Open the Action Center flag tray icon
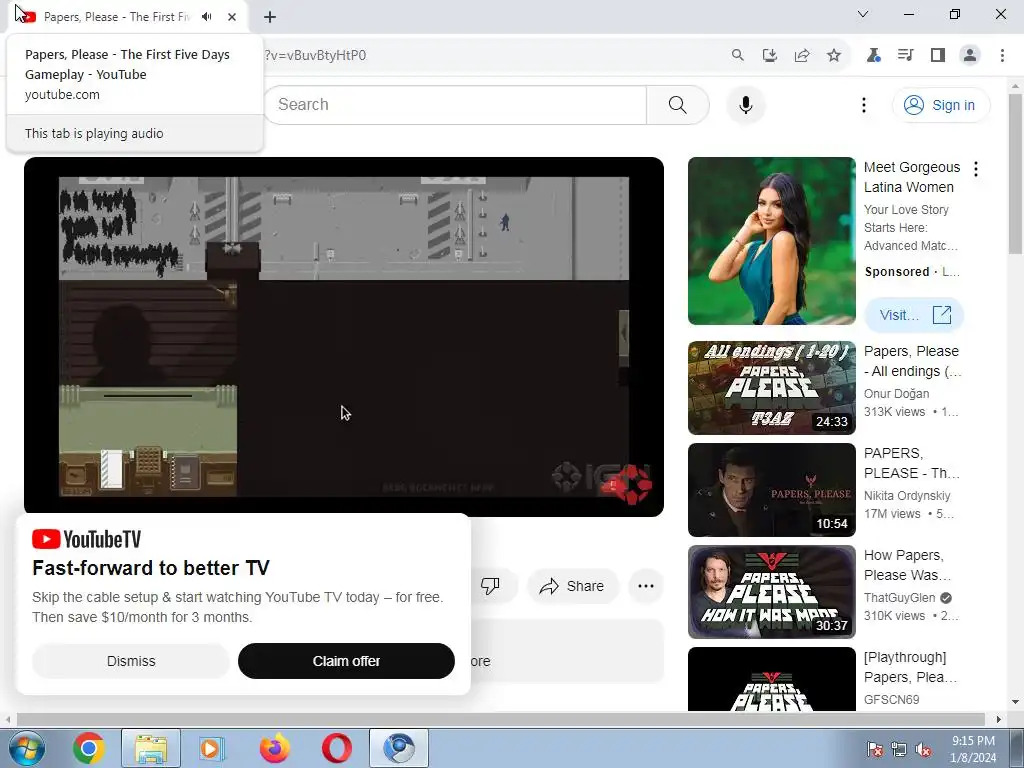Image resolution: width=1024 pixels, height=768 pixels. click(874, 749)
